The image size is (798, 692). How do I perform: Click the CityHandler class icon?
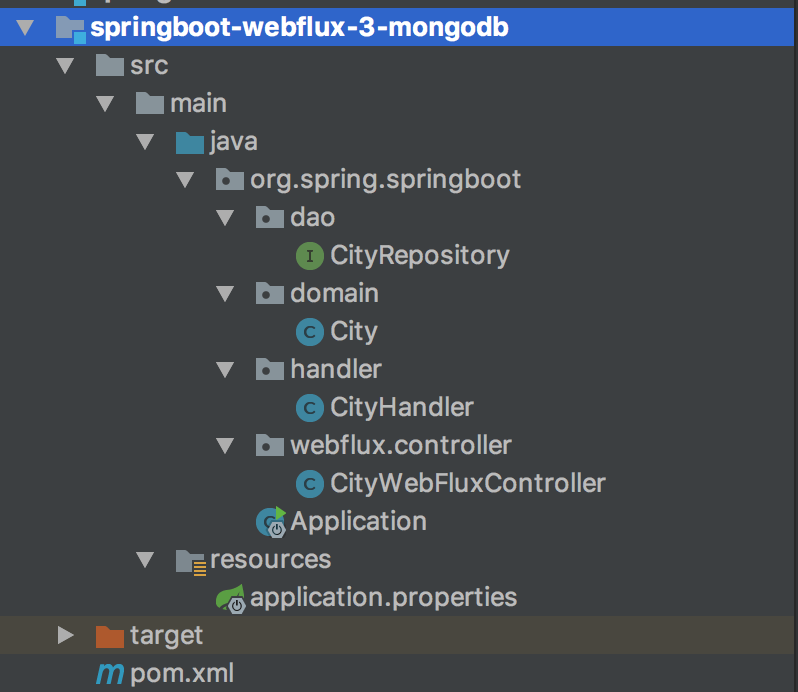click(x=310, y=408)
